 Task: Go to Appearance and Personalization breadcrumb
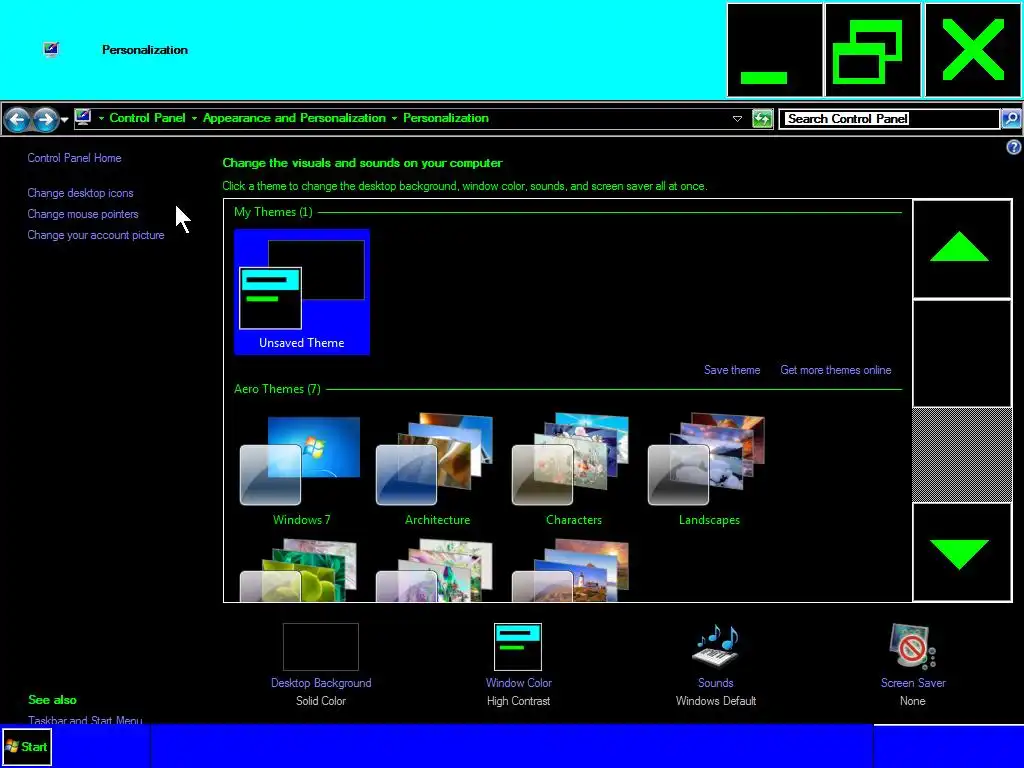pos(294,118)
